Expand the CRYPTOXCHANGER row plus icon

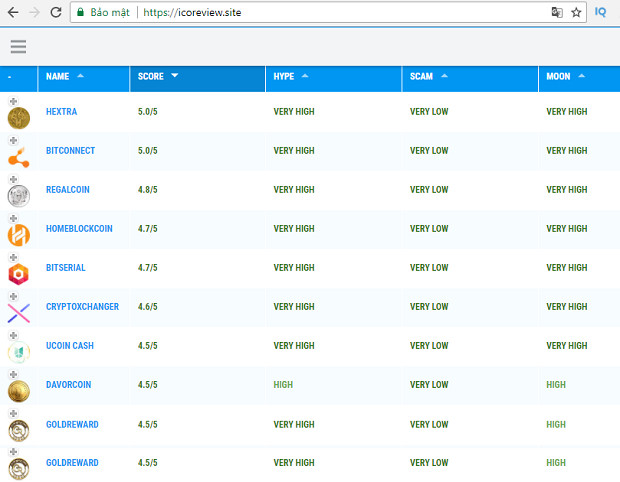[x=13, y=296]
